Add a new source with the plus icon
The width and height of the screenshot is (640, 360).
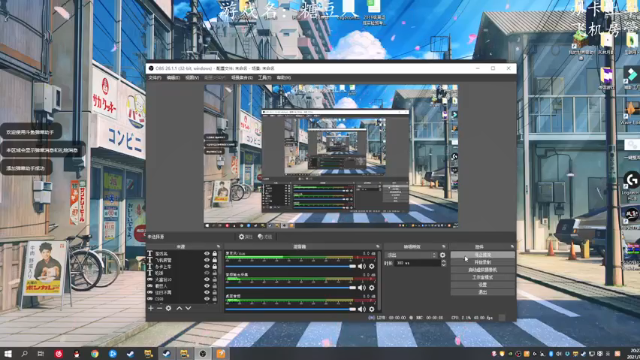coord(151,308)
